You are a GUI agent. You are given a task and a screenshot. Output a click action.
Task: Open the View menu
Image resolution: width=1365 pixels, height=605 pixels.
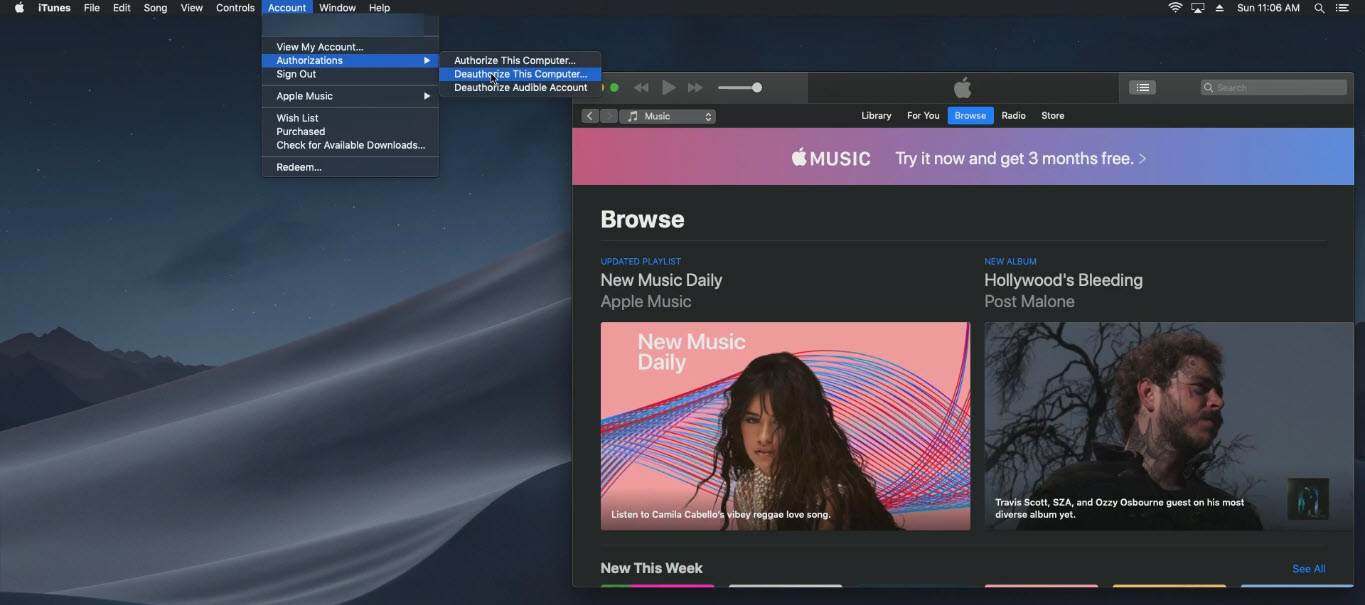[192, 8]
